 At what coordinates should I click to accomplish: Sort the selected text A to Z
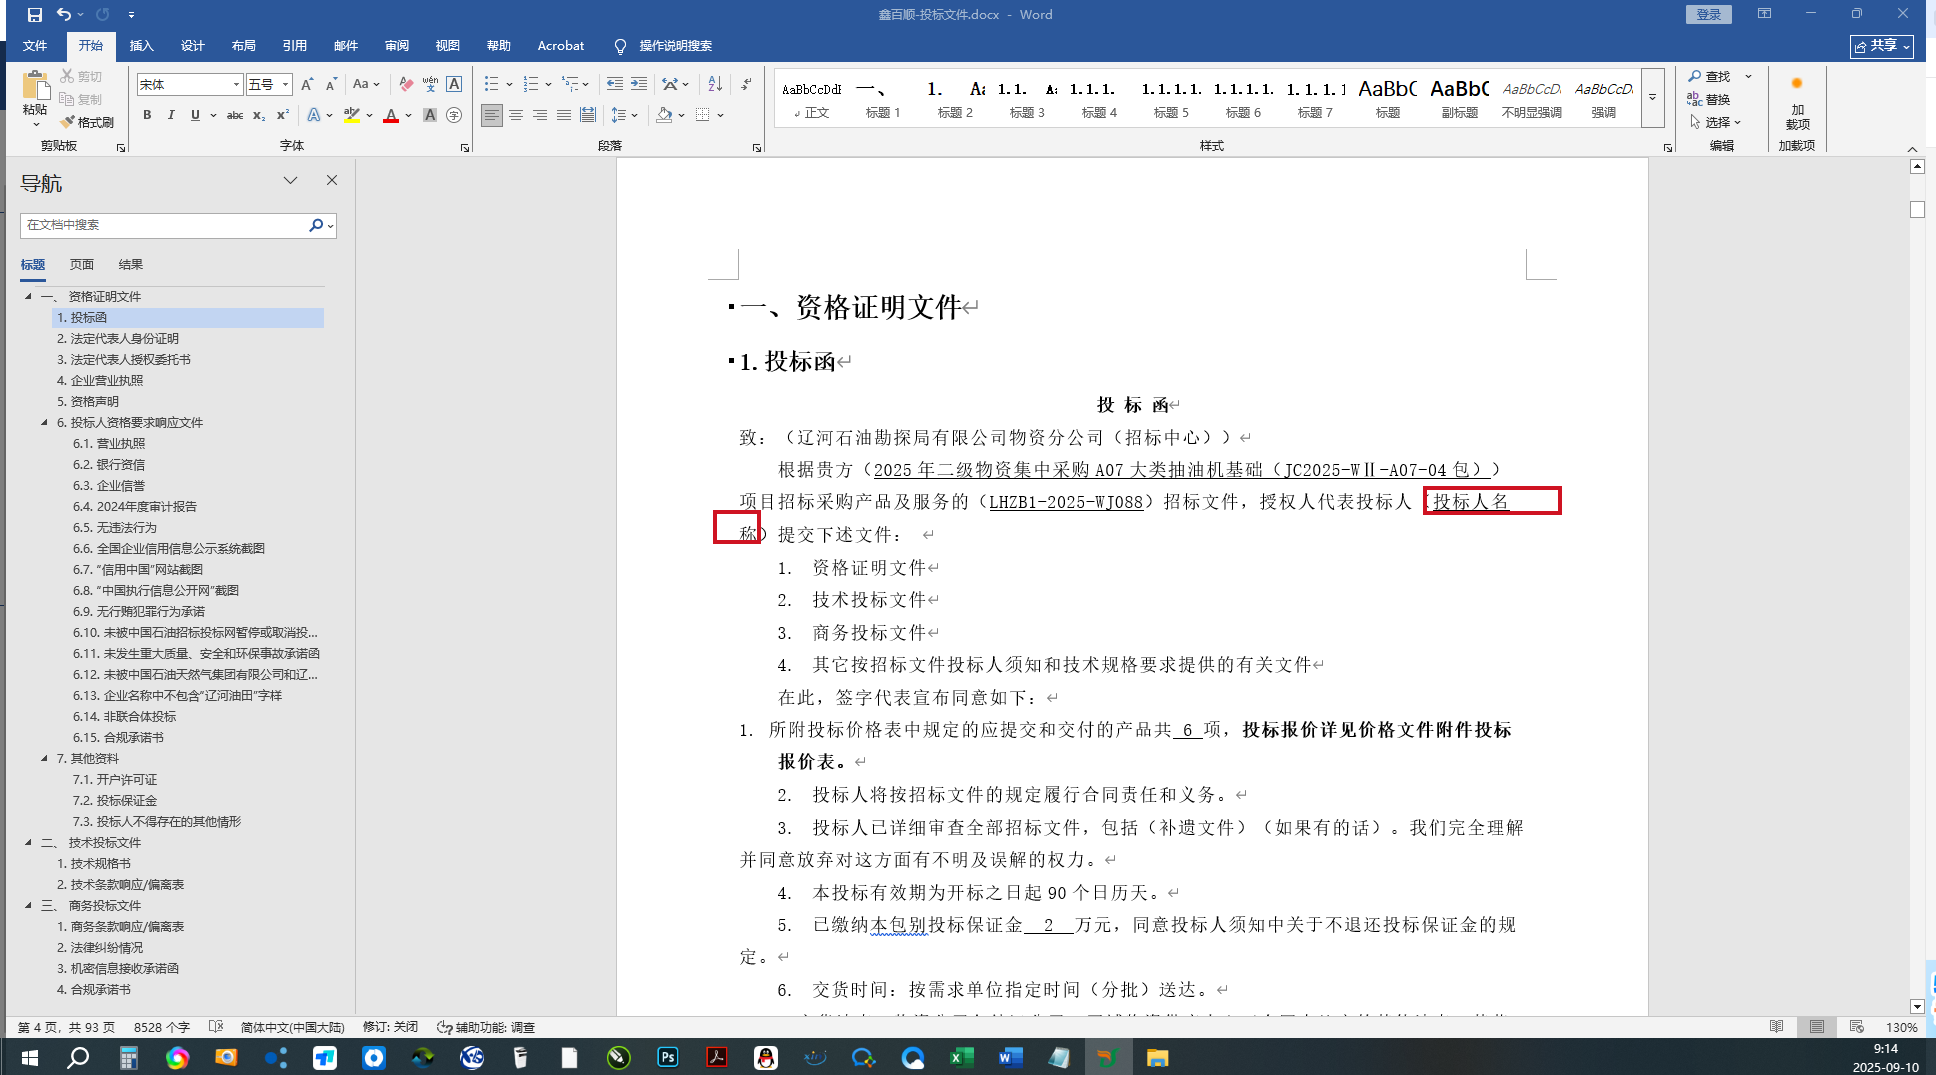click(715, 84)
